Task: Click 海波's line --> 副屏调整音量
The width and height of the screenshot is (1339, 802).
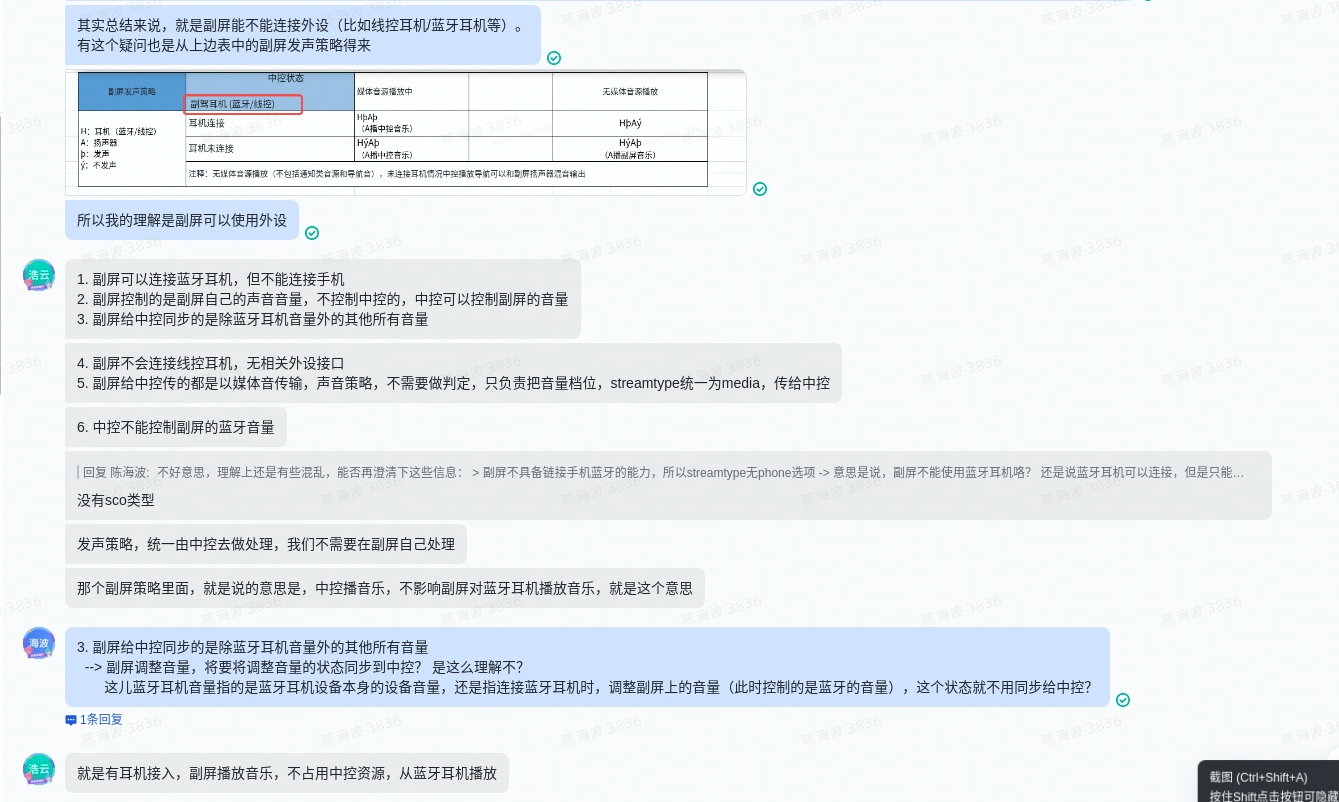Action: click(304, 667)
